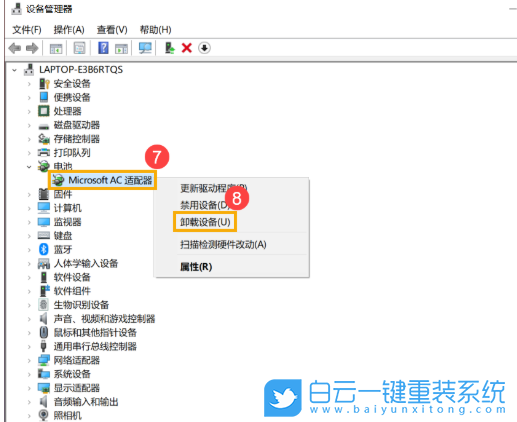The image size is (517, 422).
Task: Open the 文件(F) menu
Action: point(27,30)
